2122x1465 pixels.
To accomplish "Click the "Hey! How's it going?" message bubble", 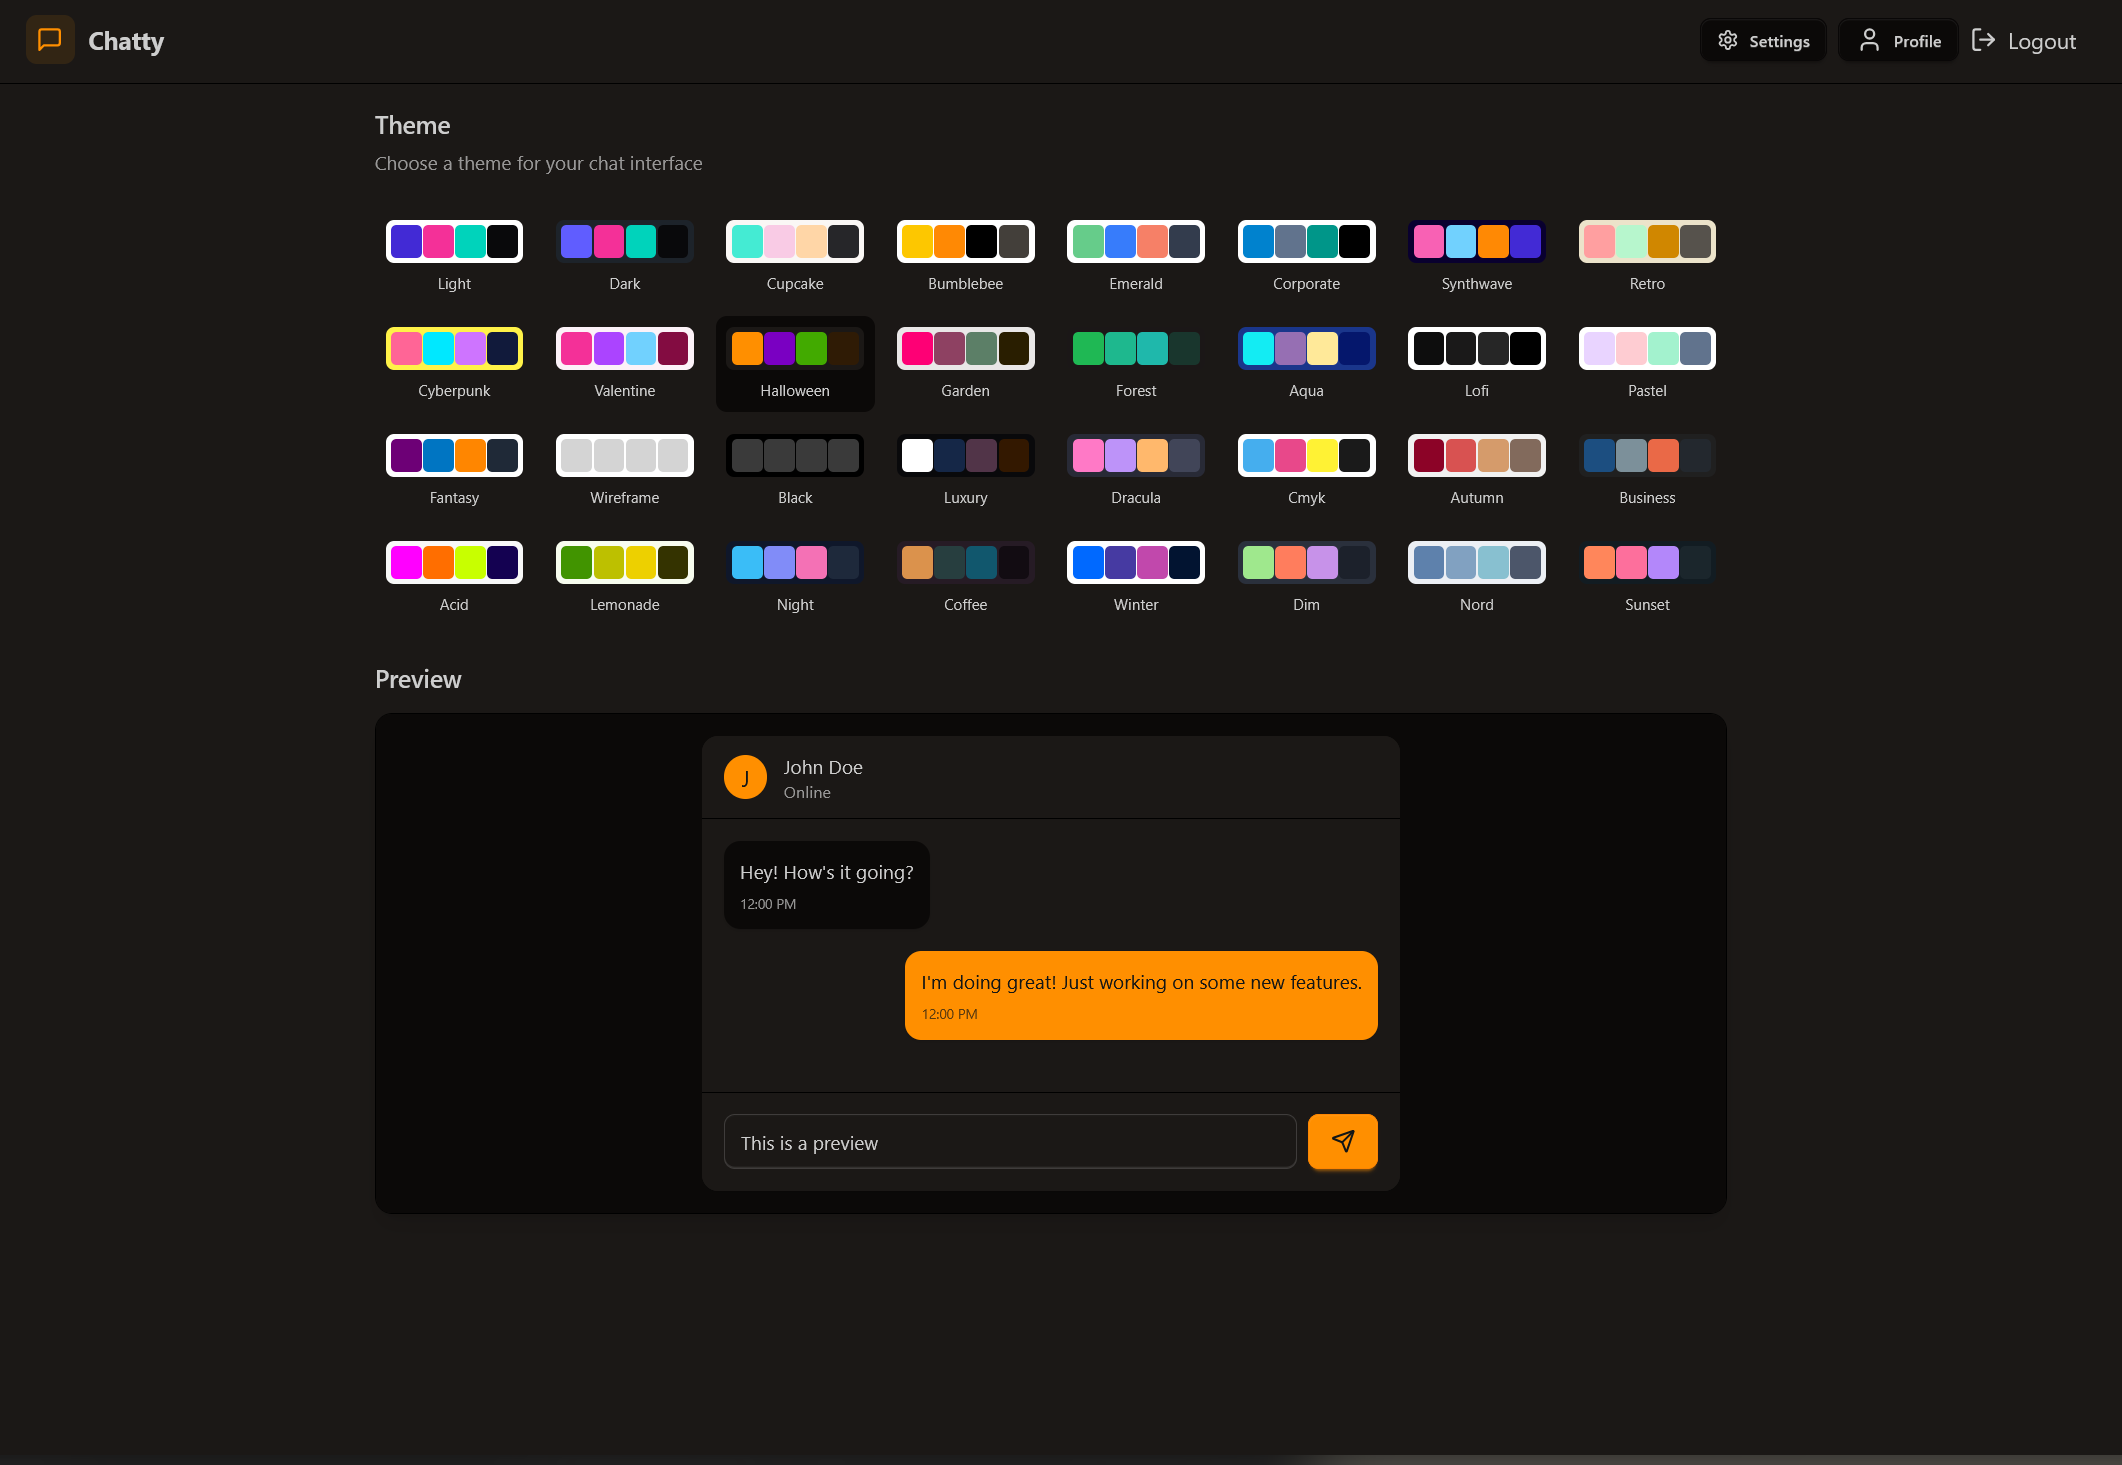I will pyautogui.click(x=827, y=885).
